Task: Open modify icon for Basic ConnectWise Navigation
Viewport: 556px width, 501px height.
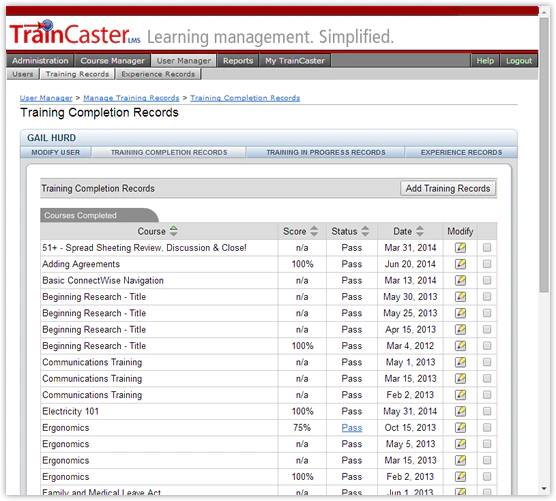Action: (460, 280)
